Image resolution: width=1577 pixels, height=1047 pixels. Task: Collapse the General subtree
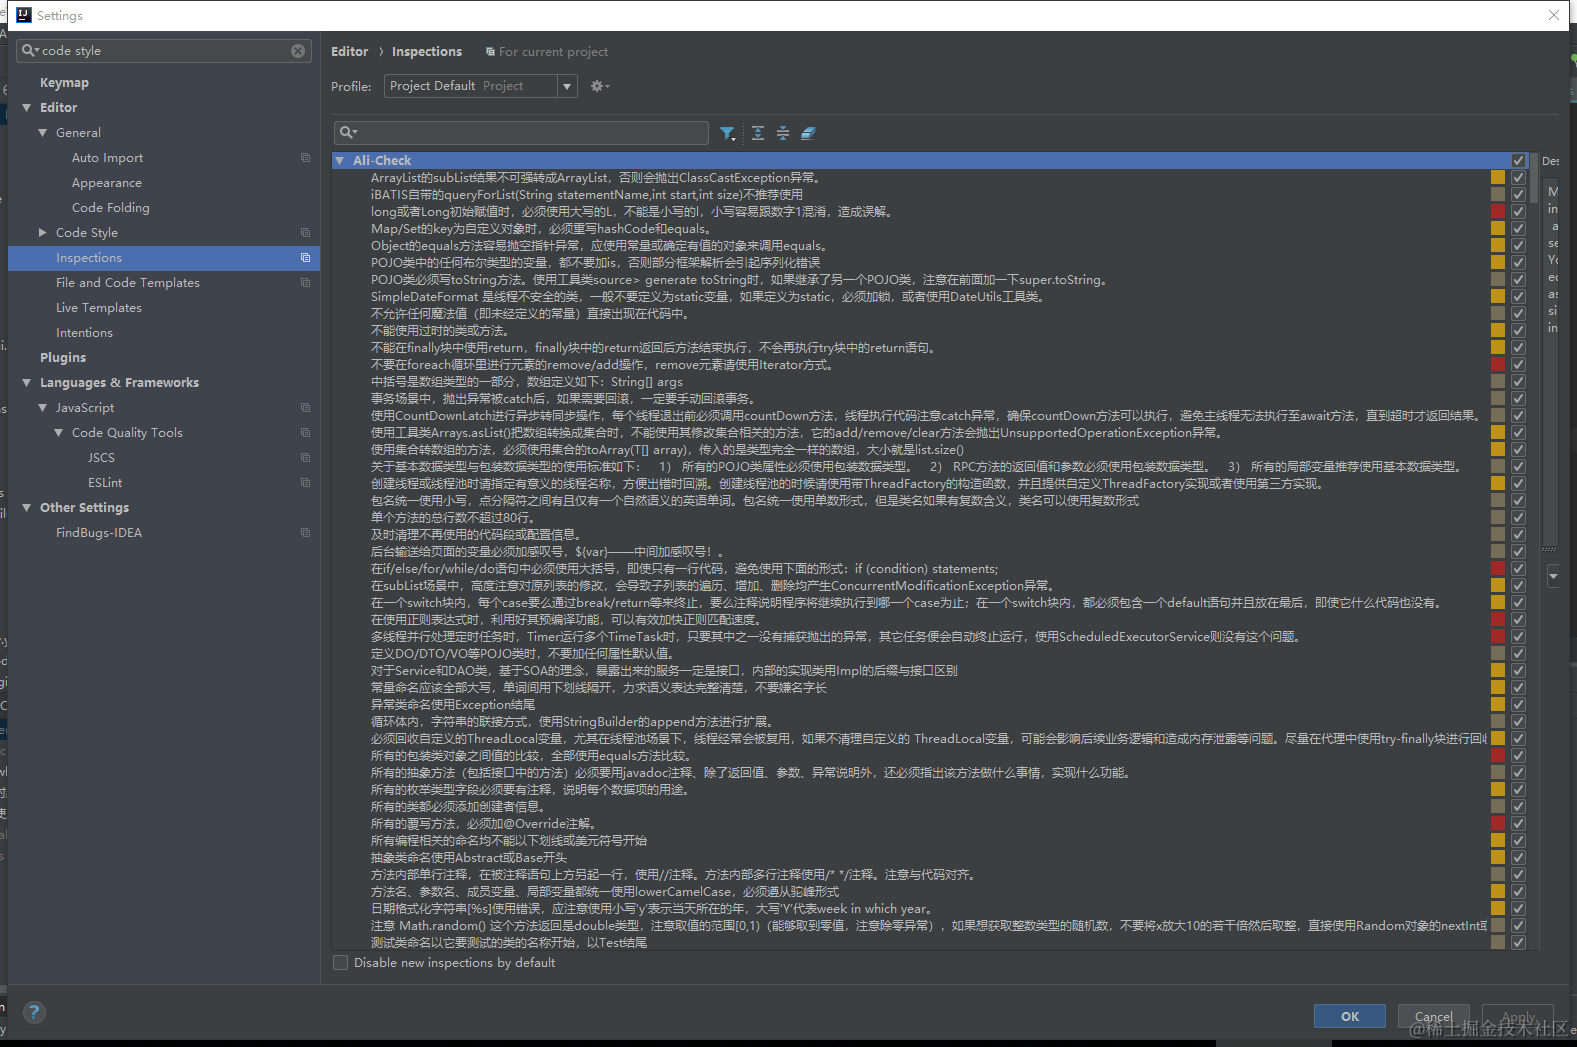tap(43, 133)
